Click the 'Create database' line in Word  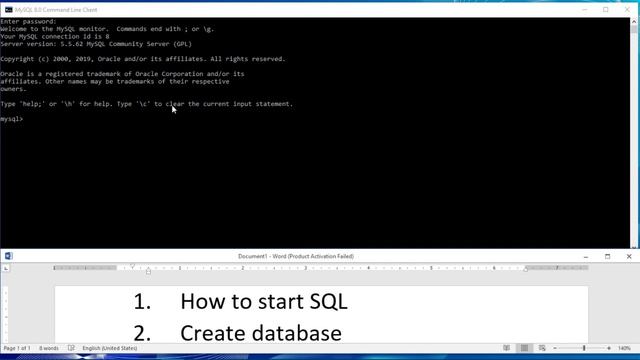pyautogui.click(x=261, y=333)
